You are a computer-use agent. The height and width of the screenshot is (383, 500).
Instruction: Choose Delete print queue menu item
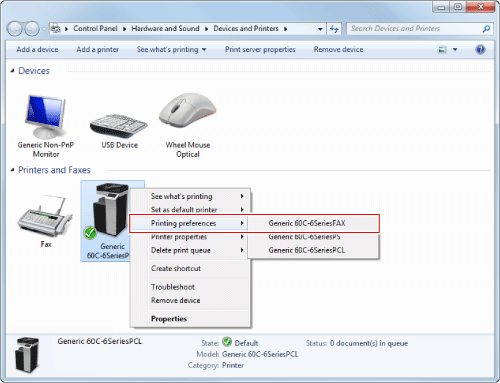(x=190, y=250)
